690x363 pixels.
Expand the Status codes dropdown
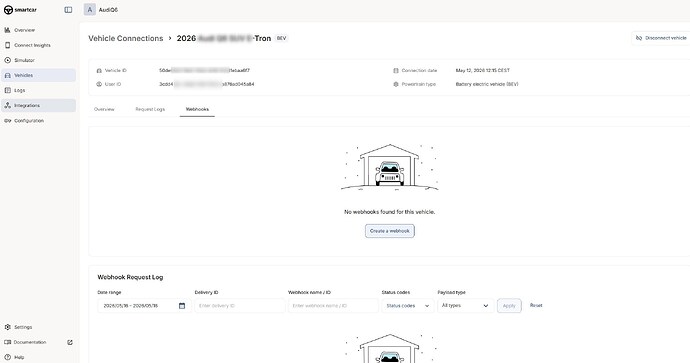[407, 306]
